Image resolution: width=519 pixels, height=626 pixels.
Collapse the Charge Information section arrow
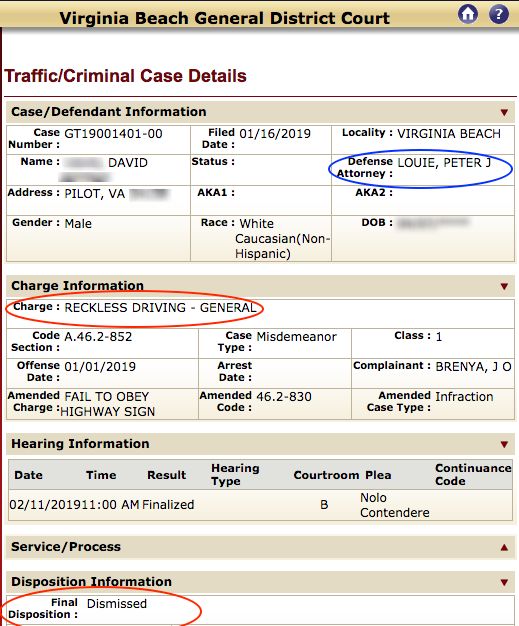point(504,287)
